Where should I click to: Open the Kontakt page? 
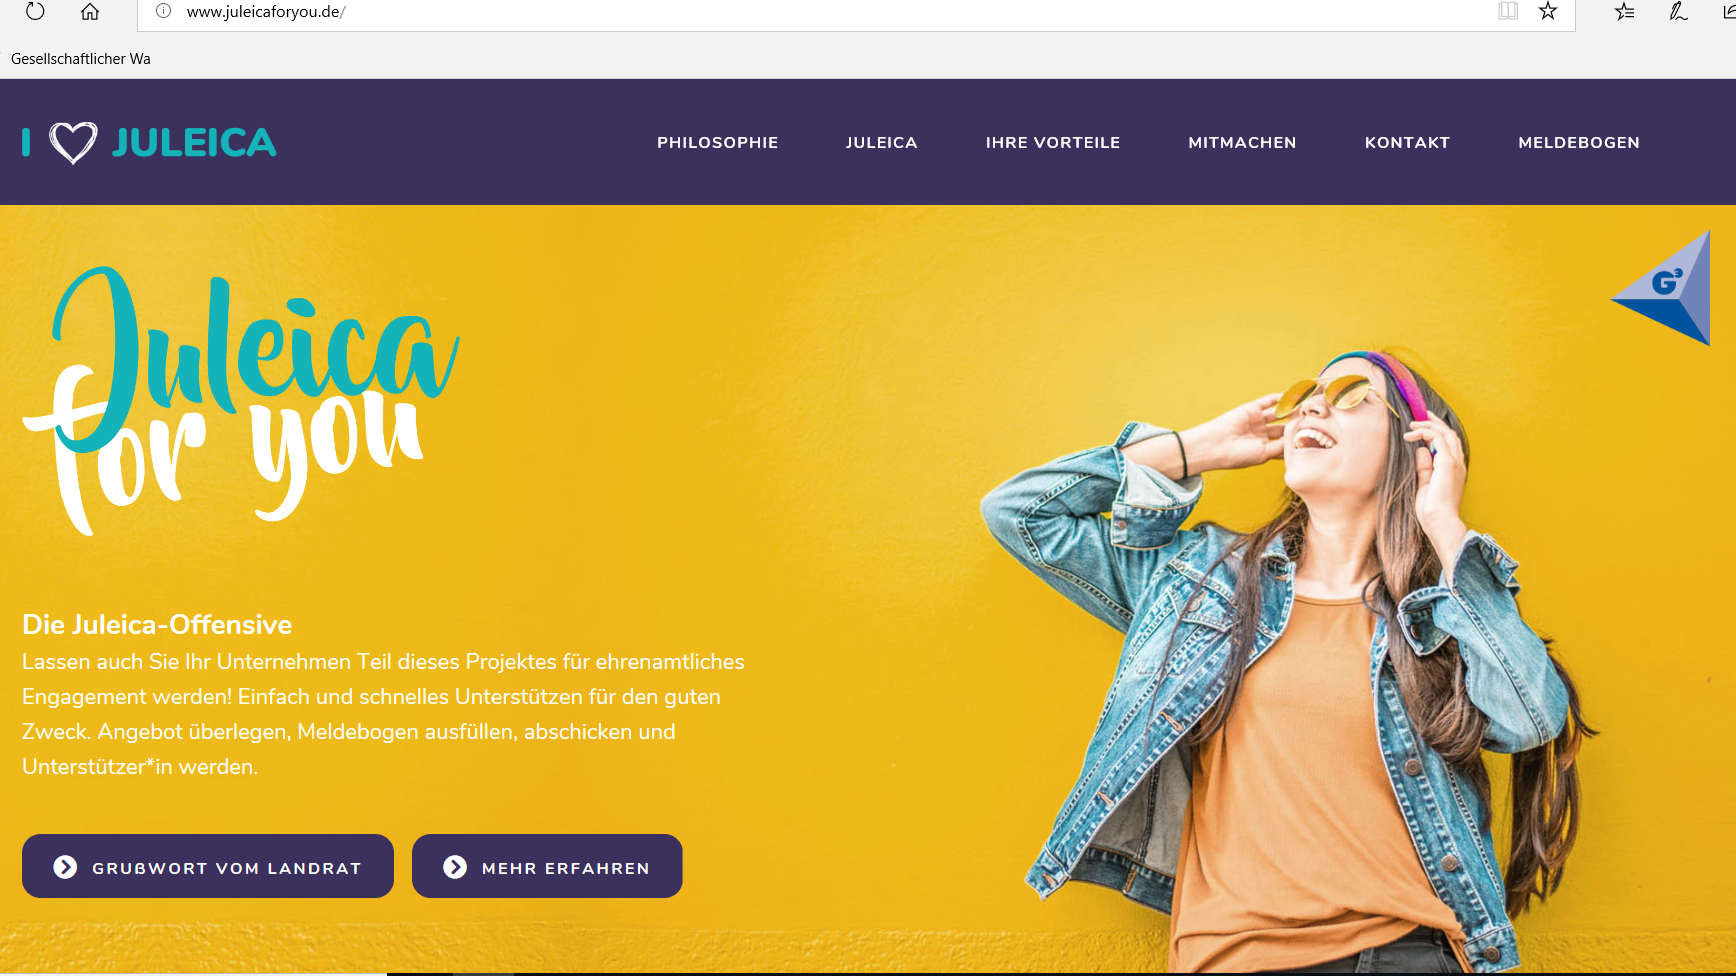coord(1407,142)
